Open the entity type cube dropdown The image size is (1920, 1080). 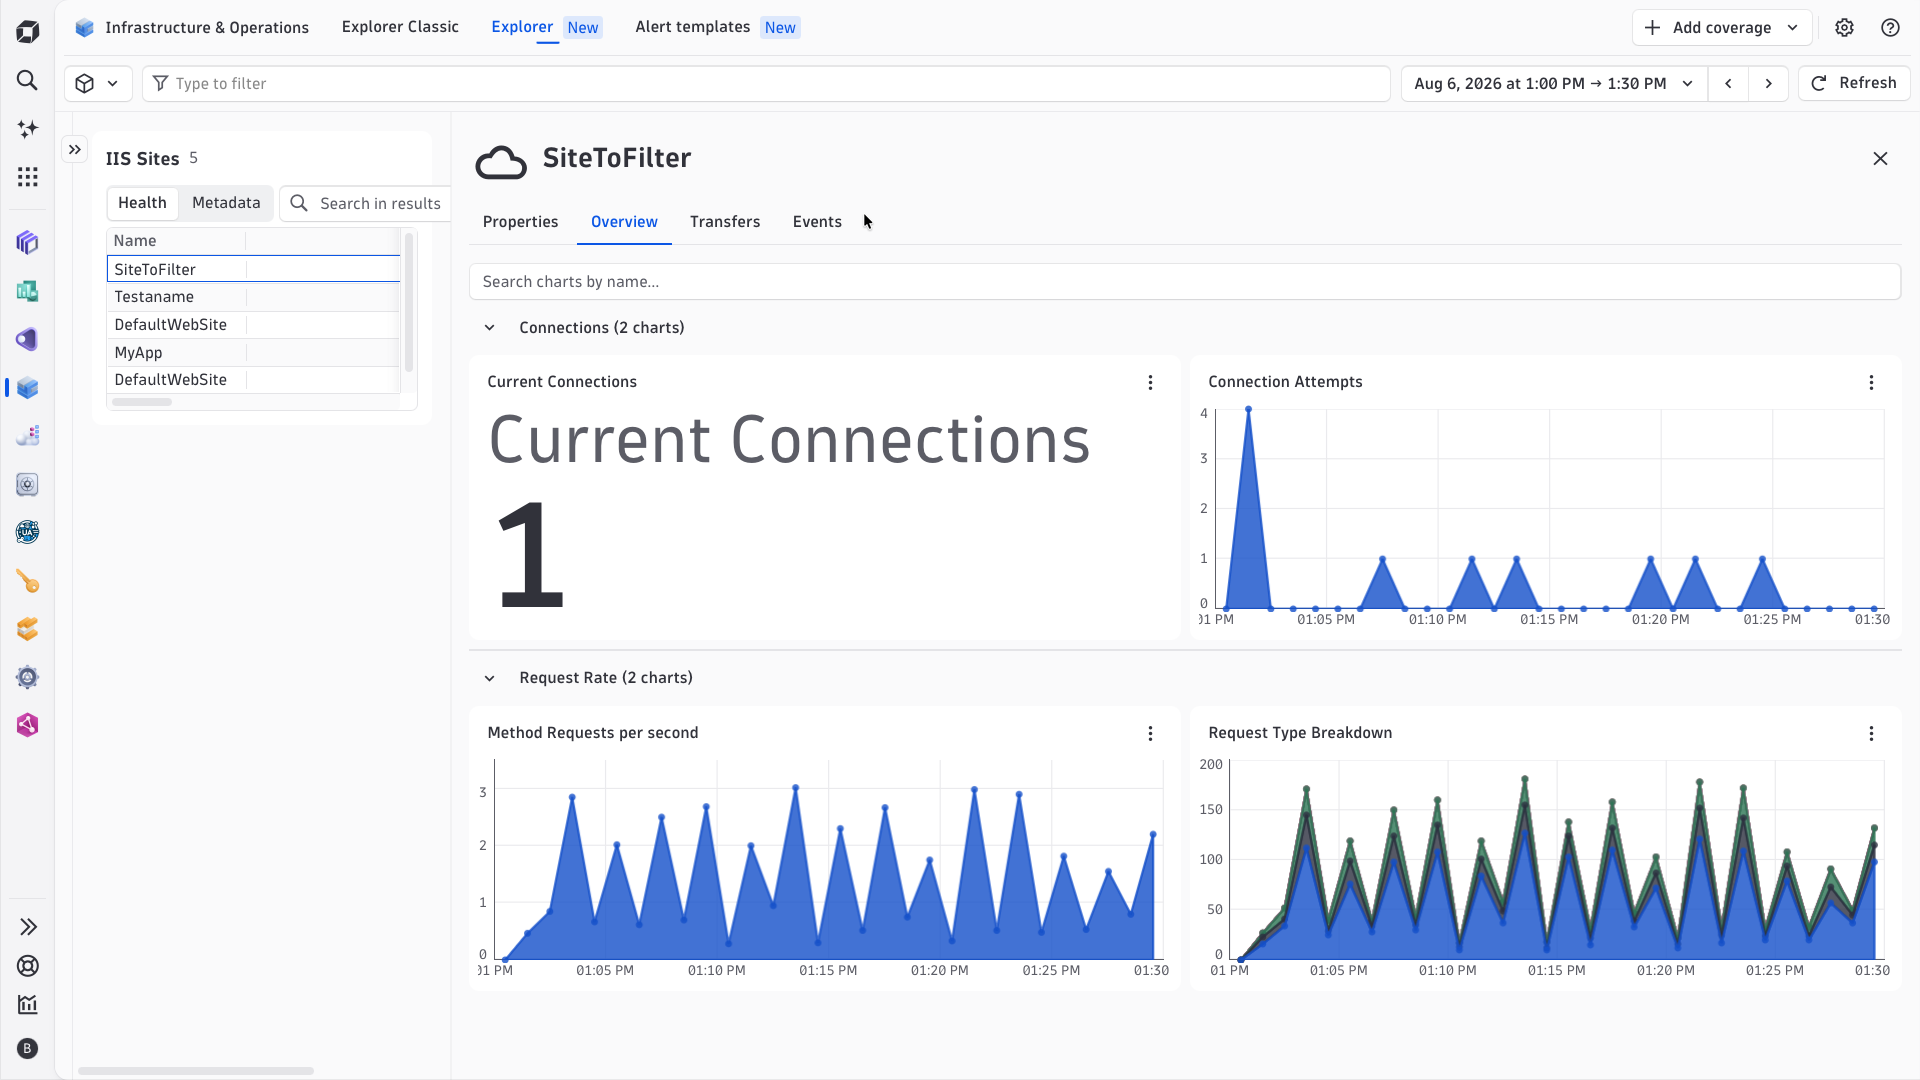(x=98, y=83)
